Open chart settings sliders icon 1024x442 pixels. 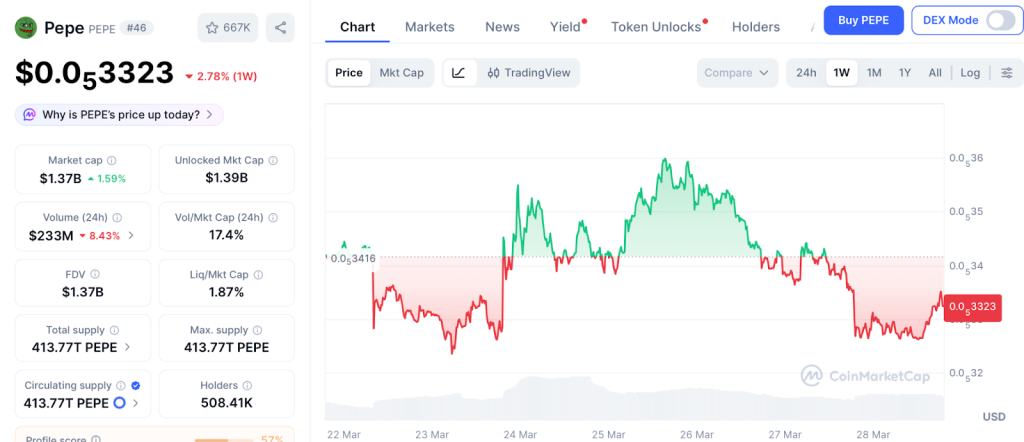pos(1006,73)
